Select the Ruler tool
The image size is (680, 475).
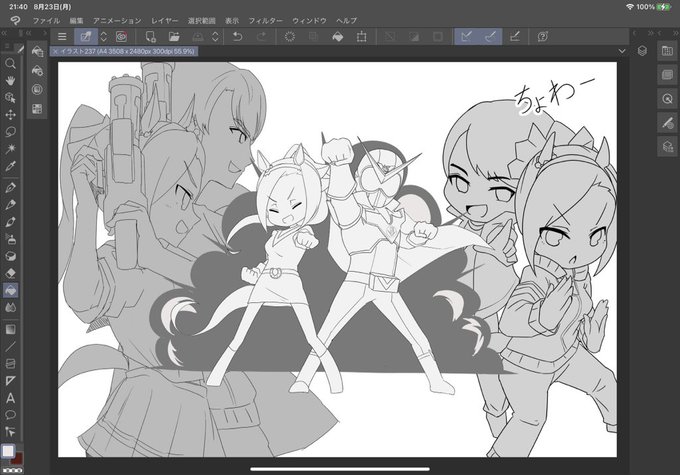click(x=10, y=381)
